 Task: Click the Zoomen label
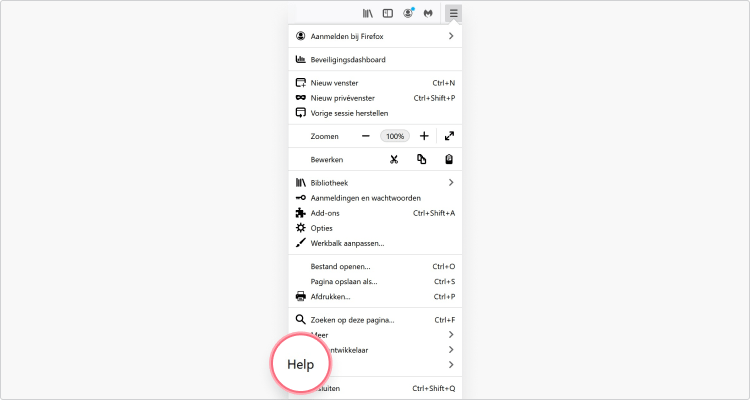[324, 136]
